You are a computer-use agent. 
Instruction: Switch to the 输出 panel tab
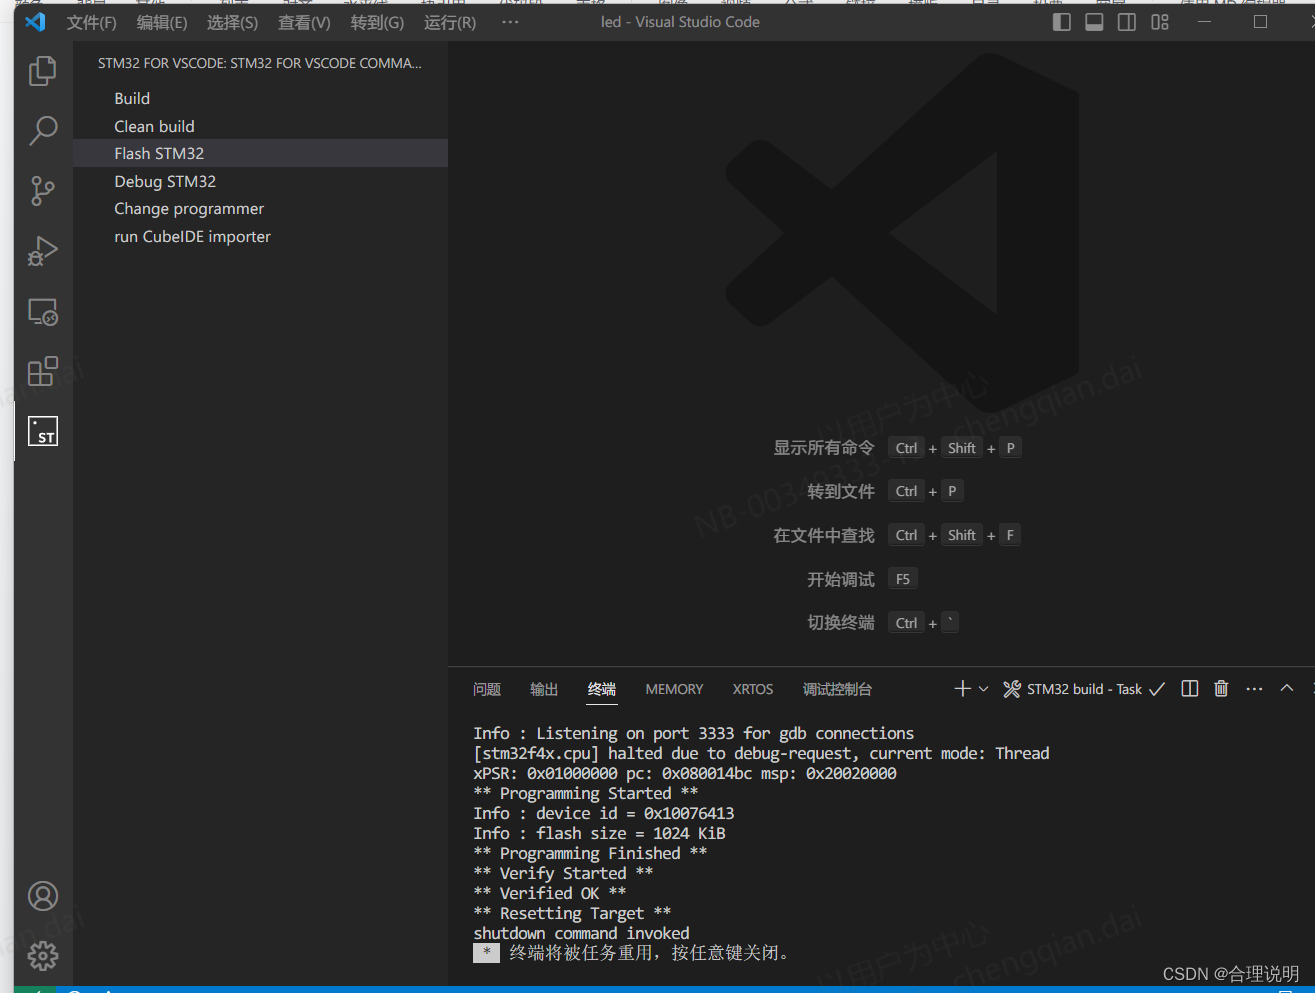[544, 689]
